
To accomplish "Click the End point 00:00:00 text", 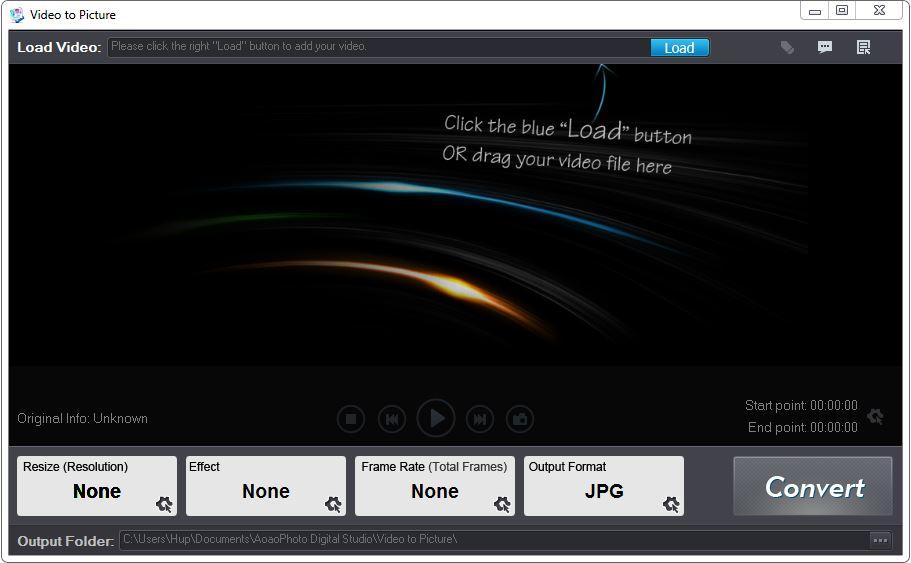I will point(803,428).
